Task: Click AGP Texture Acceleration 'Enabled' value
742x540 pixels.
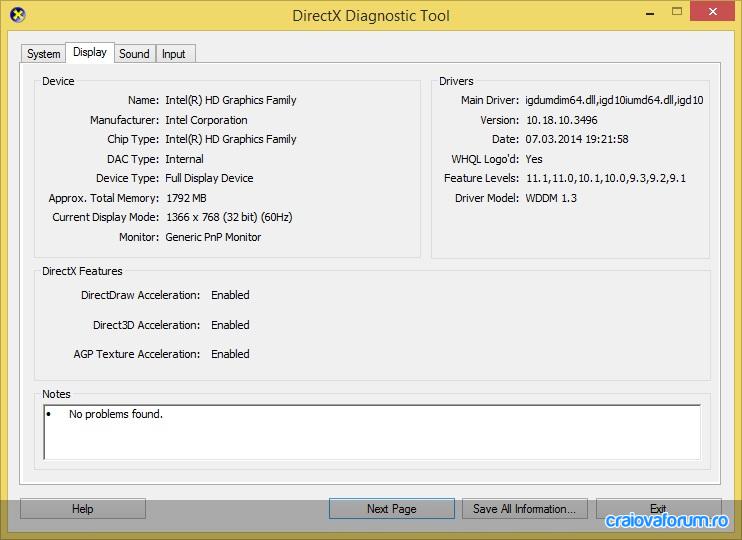Action: 230,354
